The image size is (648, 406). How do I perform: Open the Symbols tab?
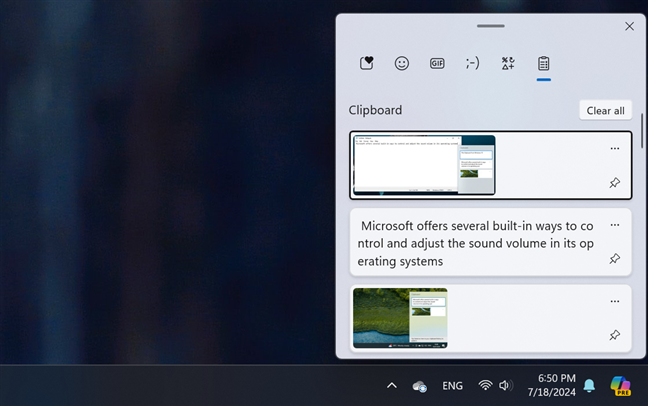tap(508, 63)
